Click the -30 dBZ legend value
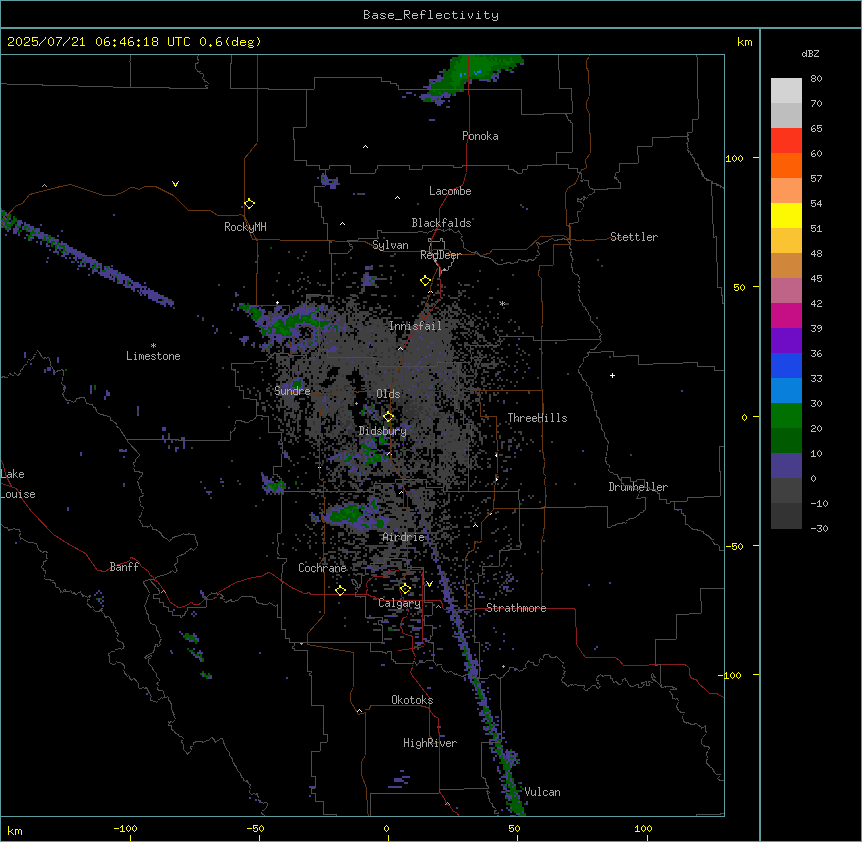Screen dimensions: 862x842 (x=819, y=528)
